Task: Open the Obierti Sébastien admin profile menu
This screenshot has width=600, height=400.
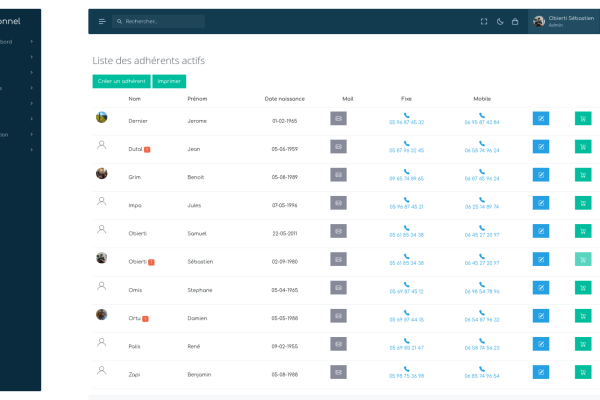Action: click(562, 21)
